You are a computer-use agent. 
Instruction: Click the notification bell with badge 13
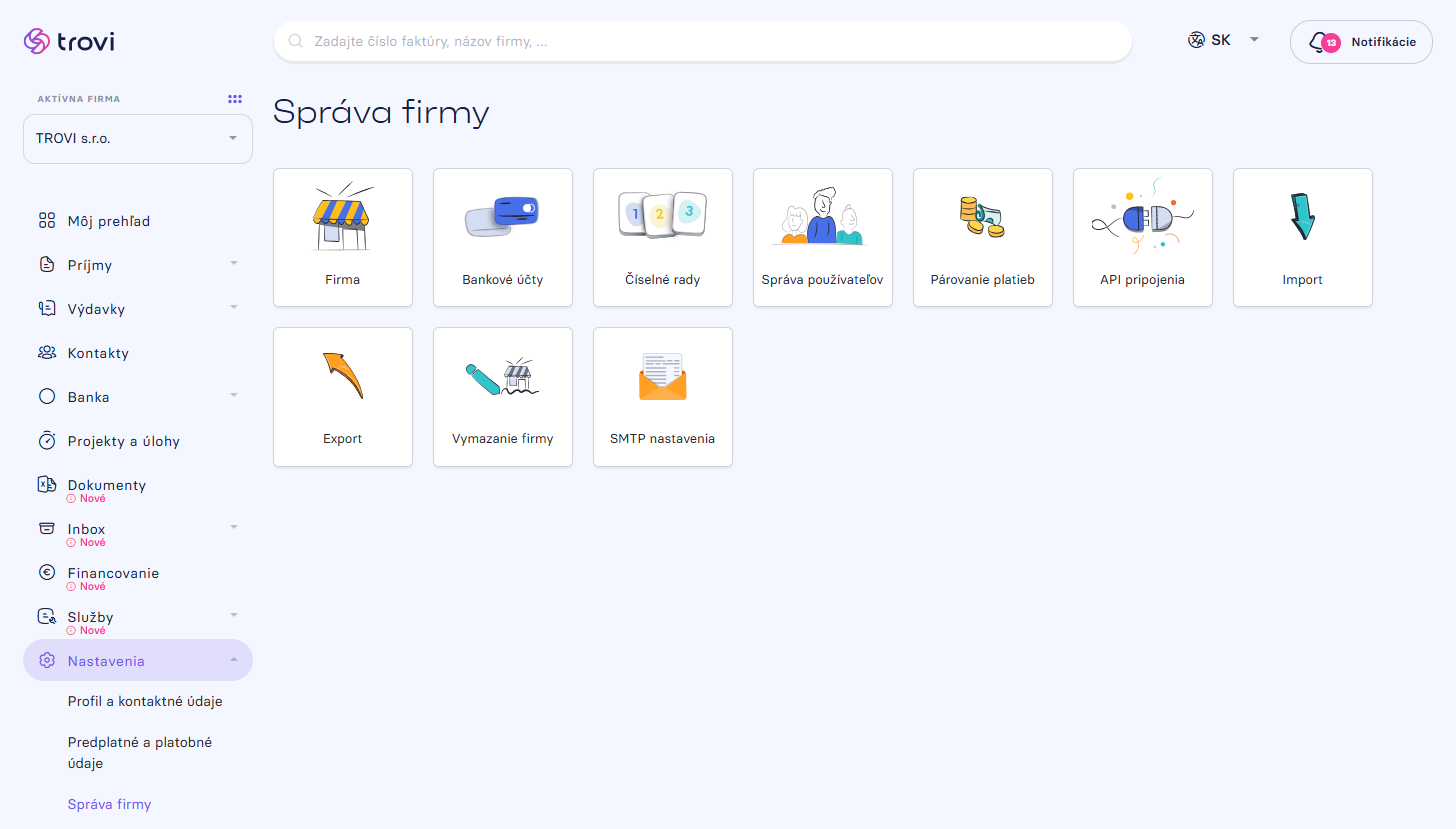click(x=1323, y=42)
